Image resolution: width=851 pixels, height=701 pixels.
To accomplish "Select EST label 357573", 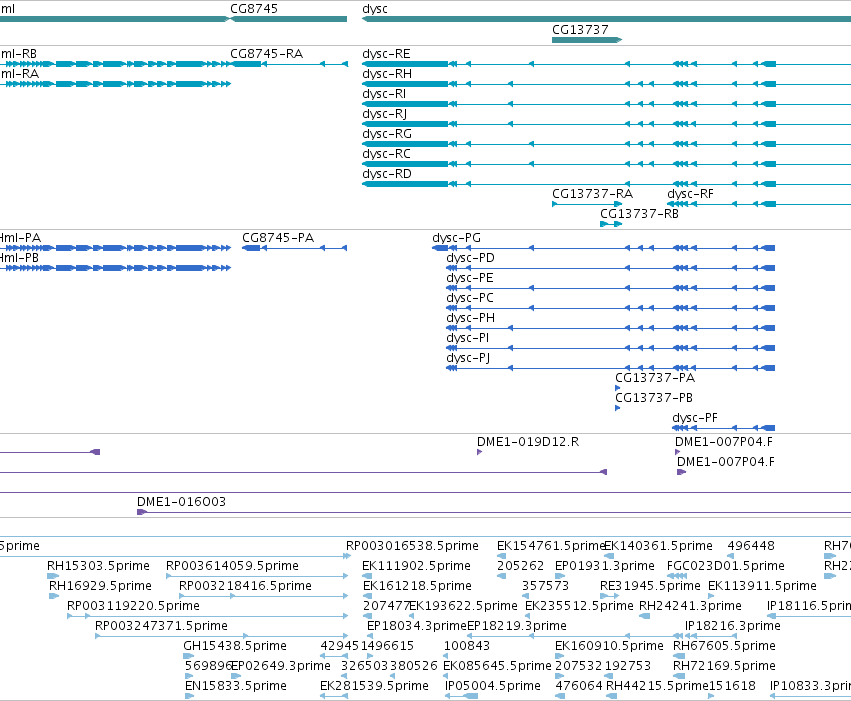I will [545, 586].
